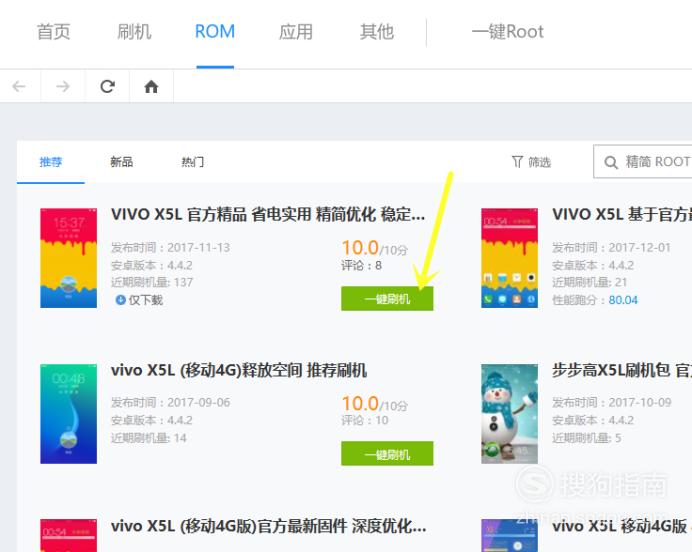Switch to the 热门 tab
The width and height of the screenshot is (692, 552).
(193, 162)
